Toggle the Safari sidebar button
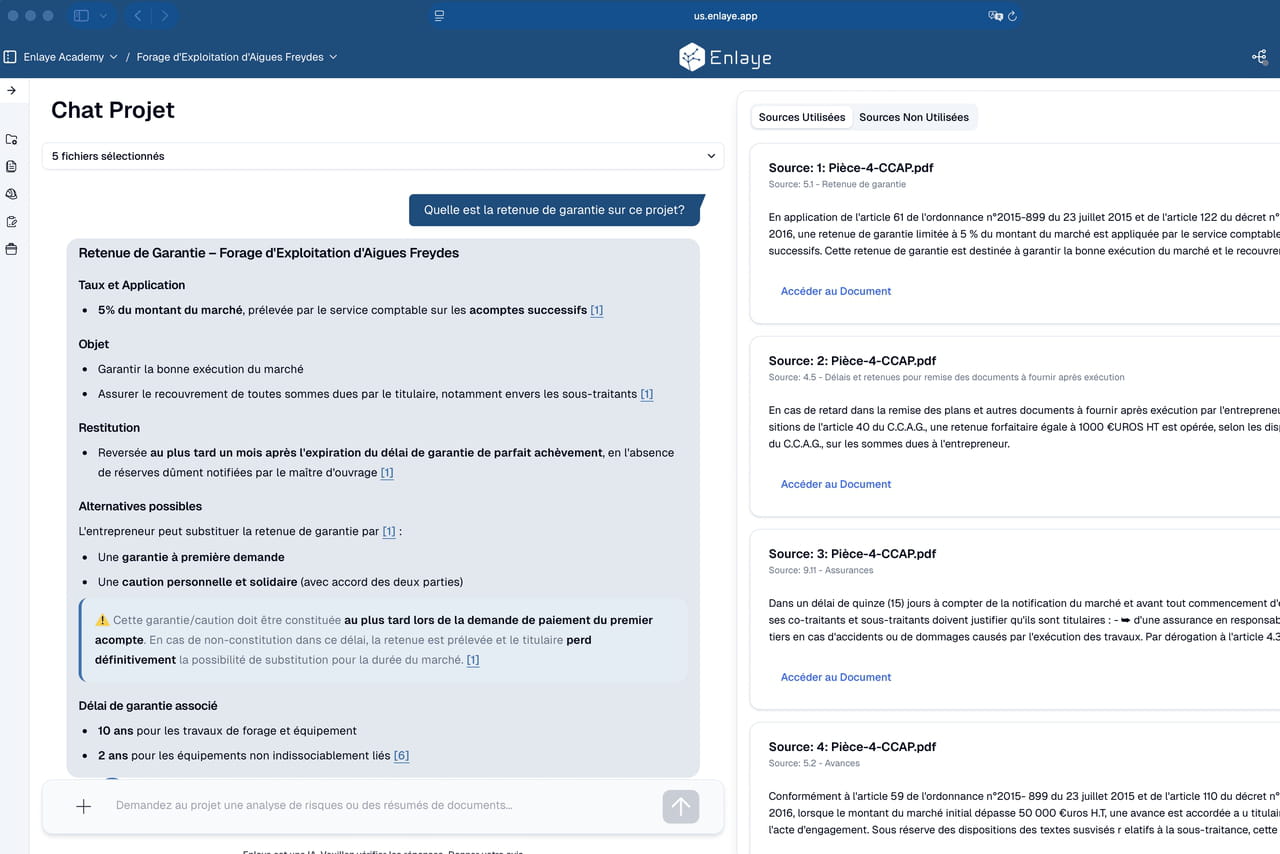Image resolution: width=1280 pixels, height=854 pixels. (81, 16)
